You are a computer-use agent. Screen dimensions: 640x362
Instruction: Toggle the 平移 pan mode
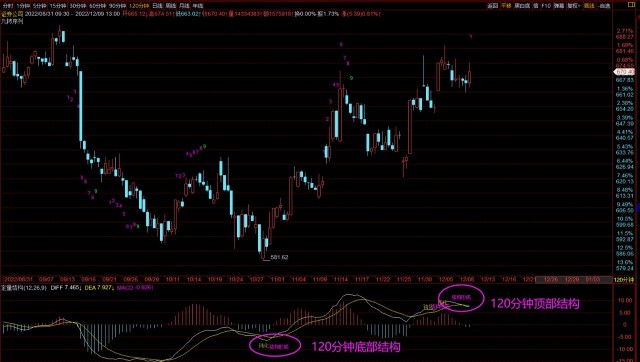pos(506,6)
